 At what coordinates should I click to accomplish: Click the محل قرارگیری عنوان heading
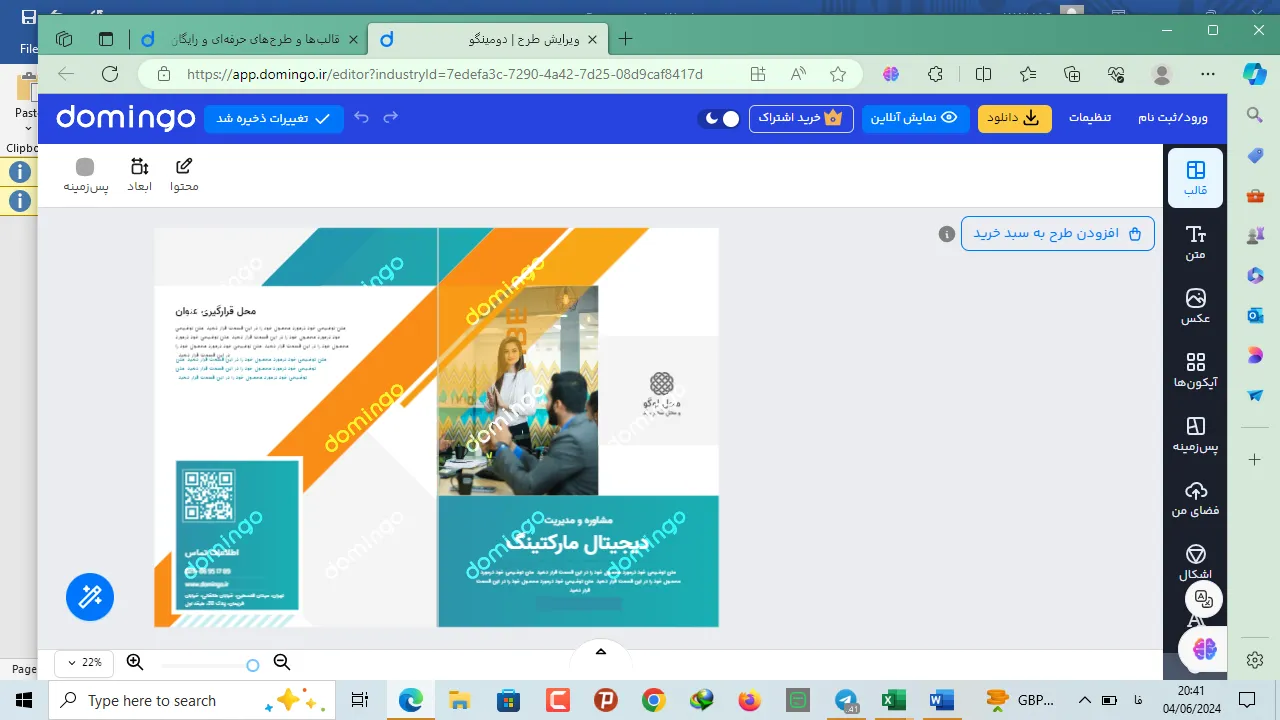click(215, 311)
